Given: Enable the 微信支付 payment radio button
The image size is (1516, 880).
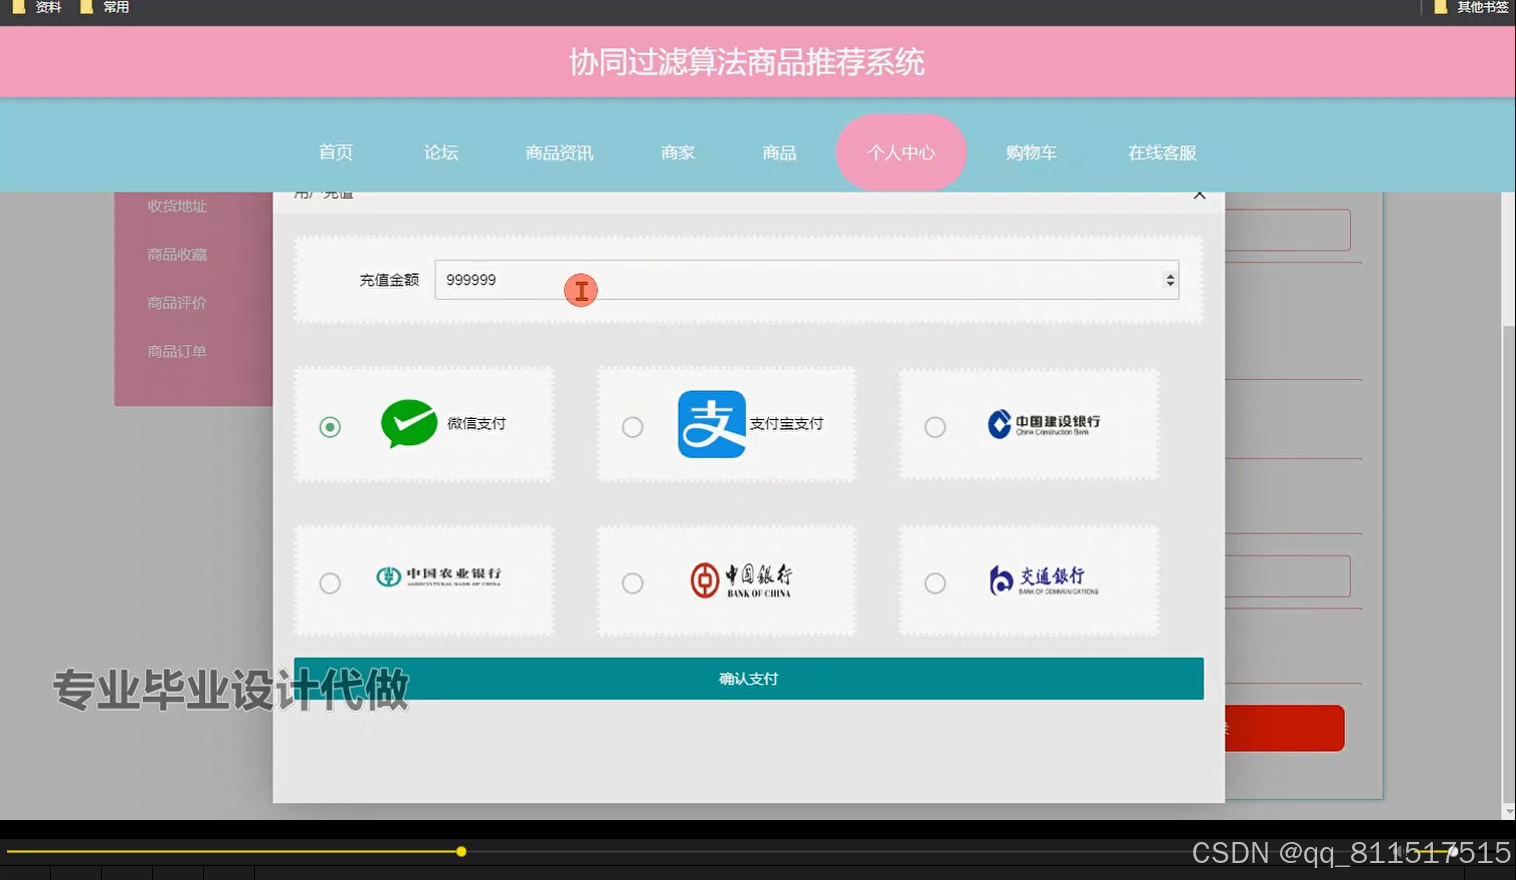Looking at the screenshot, I should (x=330, y=426).
